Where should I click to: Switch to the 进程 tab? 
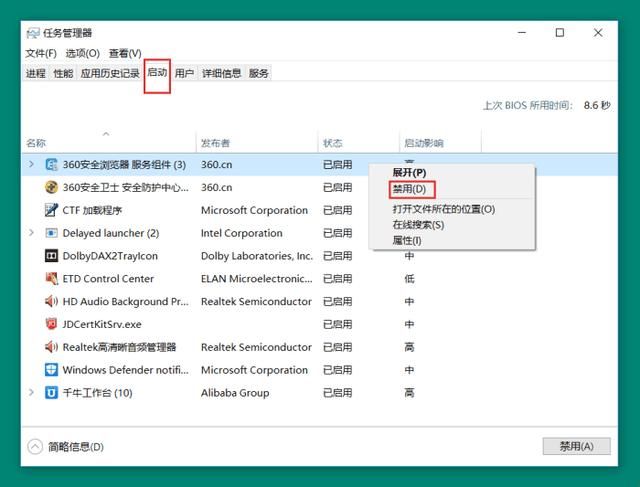[x=36, y=73]
